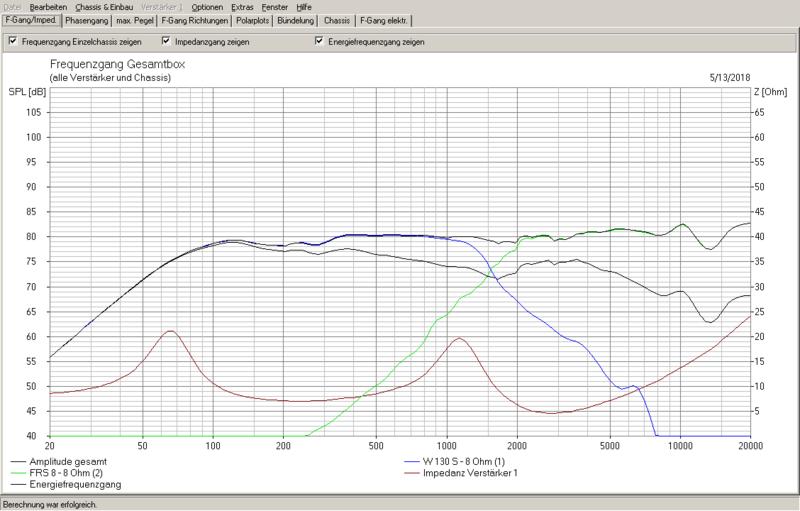Select the F-Gang Richtungen tab
Viewport: 800px width, 511px height.
tap(197, 21)
